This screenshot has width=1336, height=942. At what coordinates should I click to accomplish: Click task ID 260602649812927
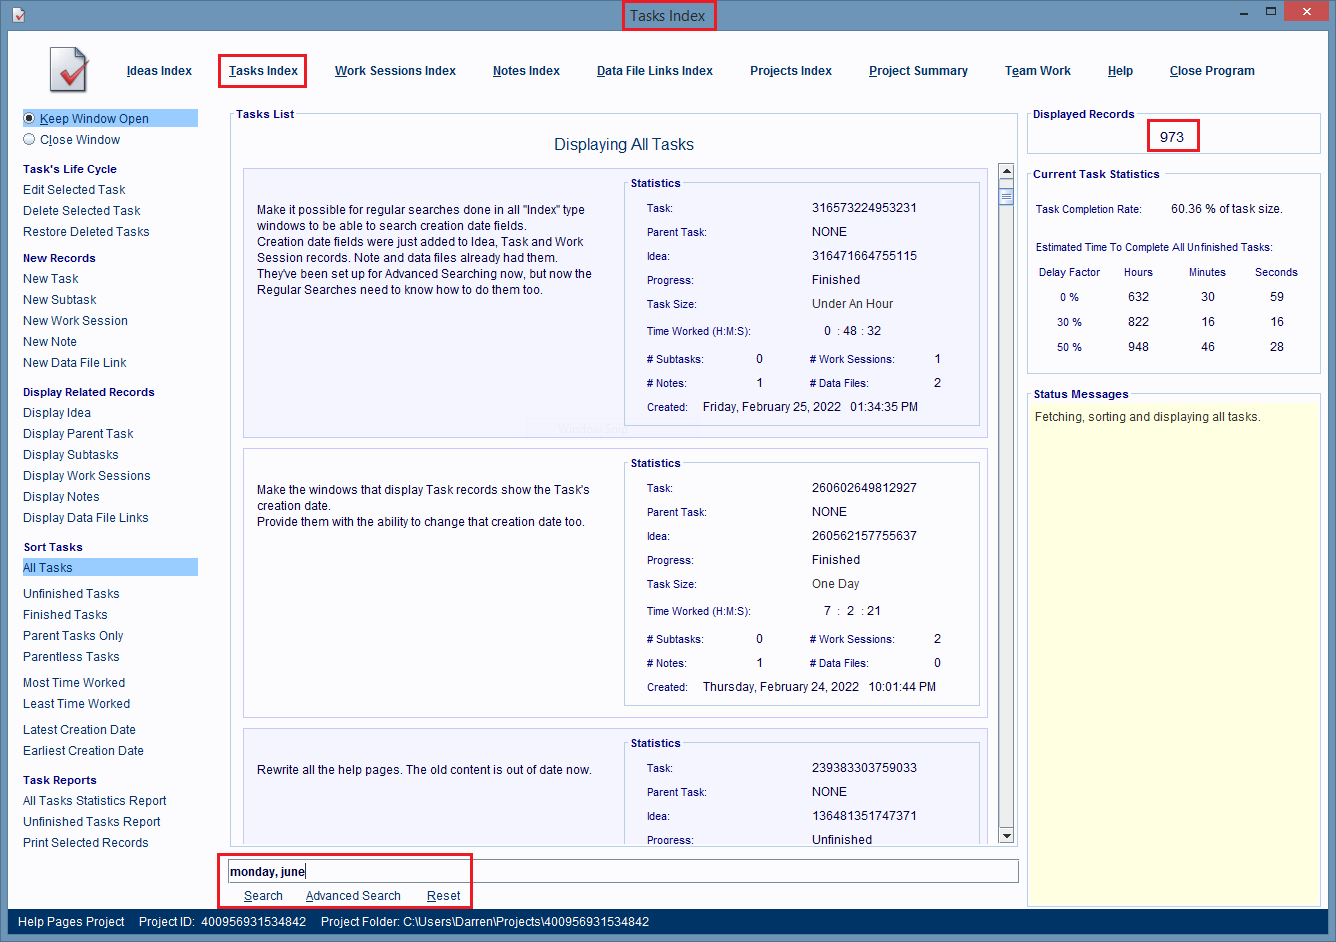coord(864,488)
